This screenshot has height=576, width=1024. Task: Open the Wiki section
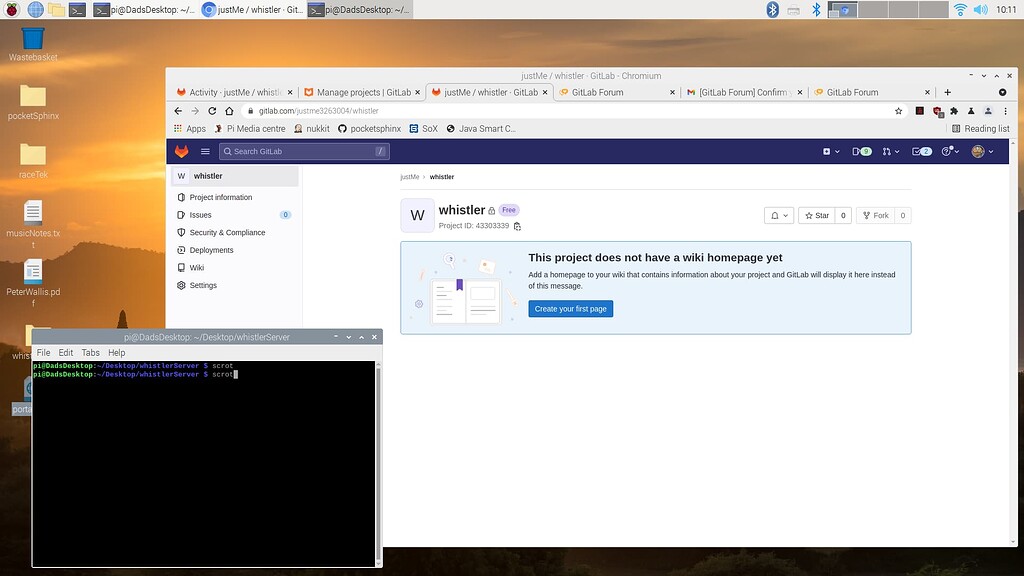click(x=196, y=267)
